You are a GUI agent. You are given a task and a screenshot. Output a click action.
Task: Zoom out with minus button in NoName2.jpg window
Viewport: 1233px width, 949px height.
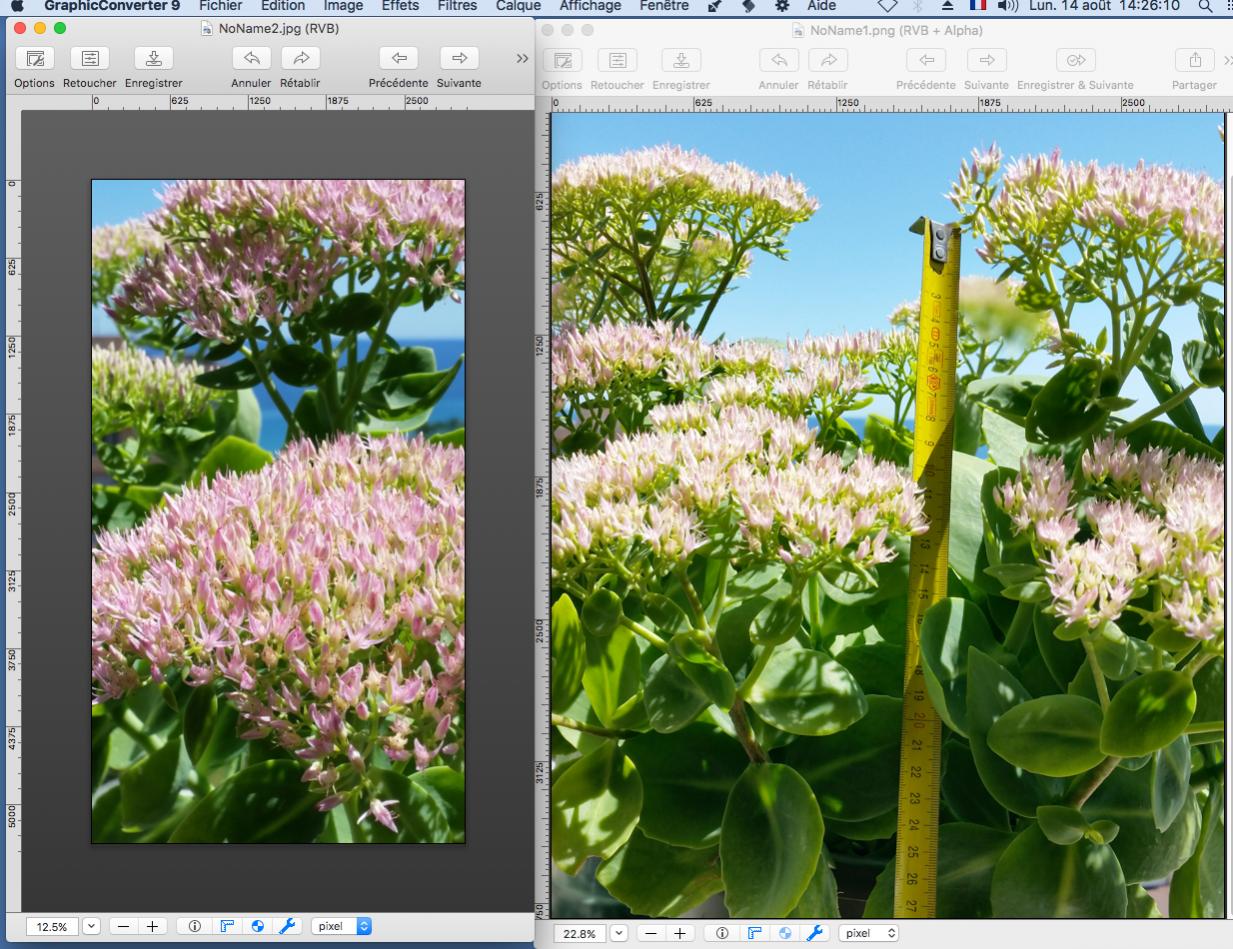click(123, 927)
